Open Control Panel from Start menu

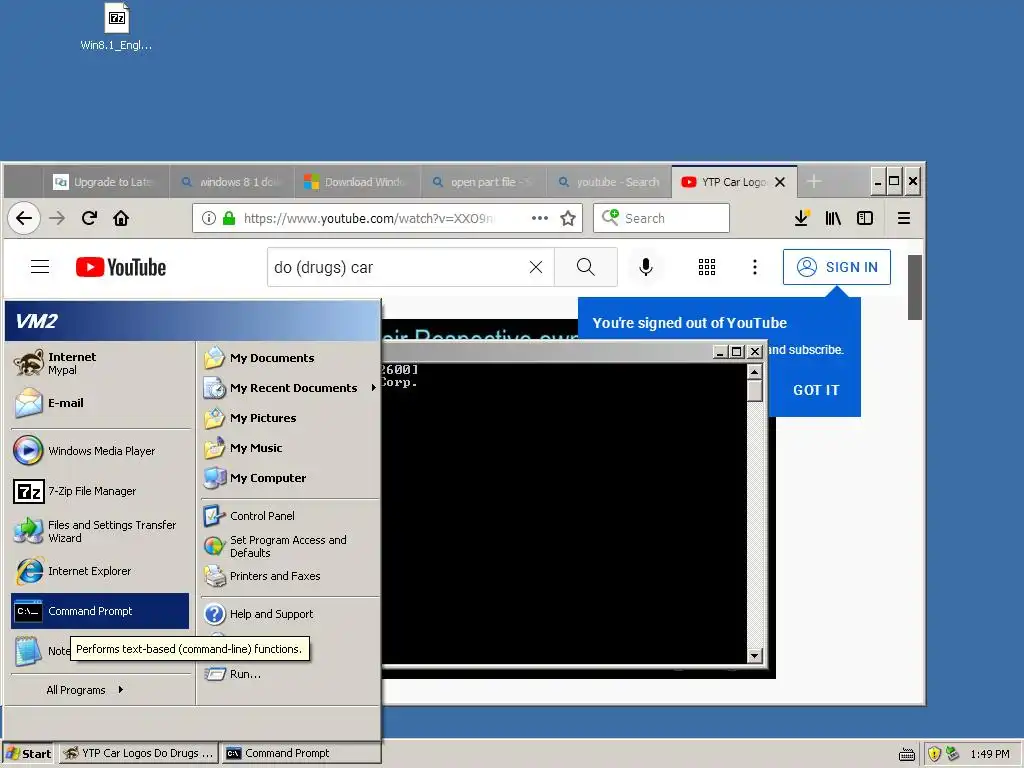tap(290, 516)
